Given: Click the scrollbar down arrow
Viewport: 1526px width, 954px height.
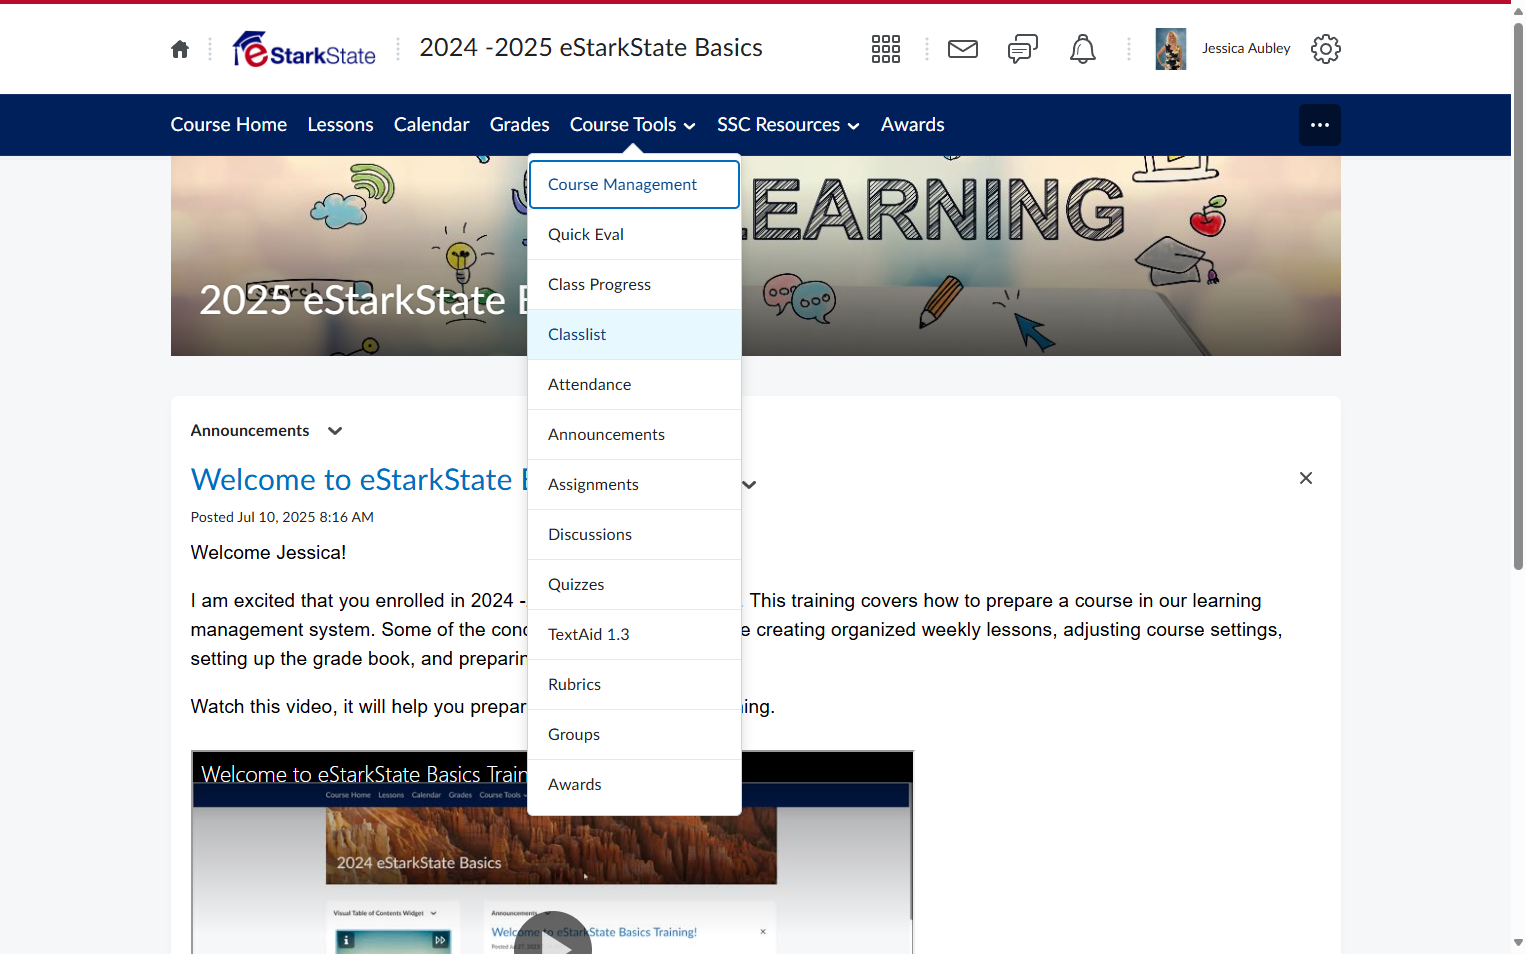Looking at the screenshot, I should pos(1518,942).
